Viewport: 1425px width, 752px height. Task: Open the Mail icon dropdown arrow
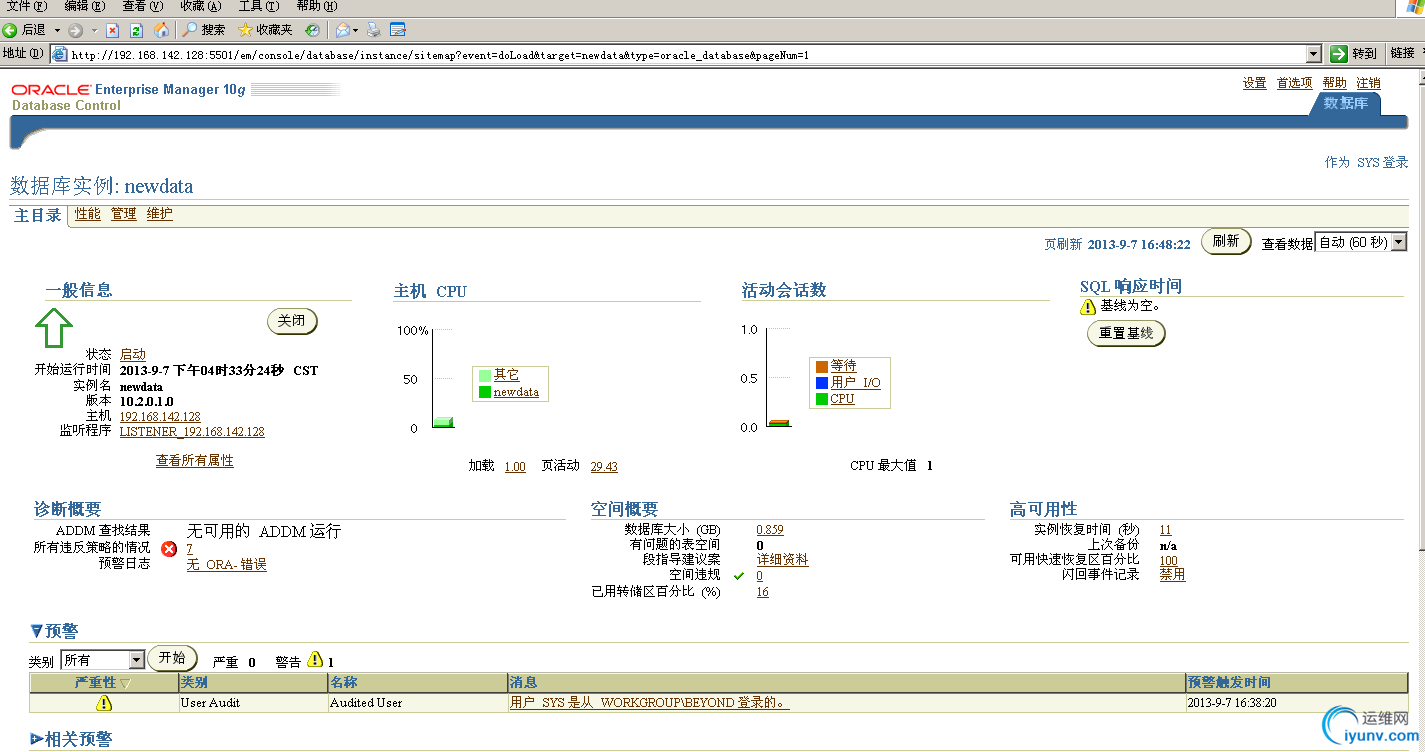pos(357,30)
